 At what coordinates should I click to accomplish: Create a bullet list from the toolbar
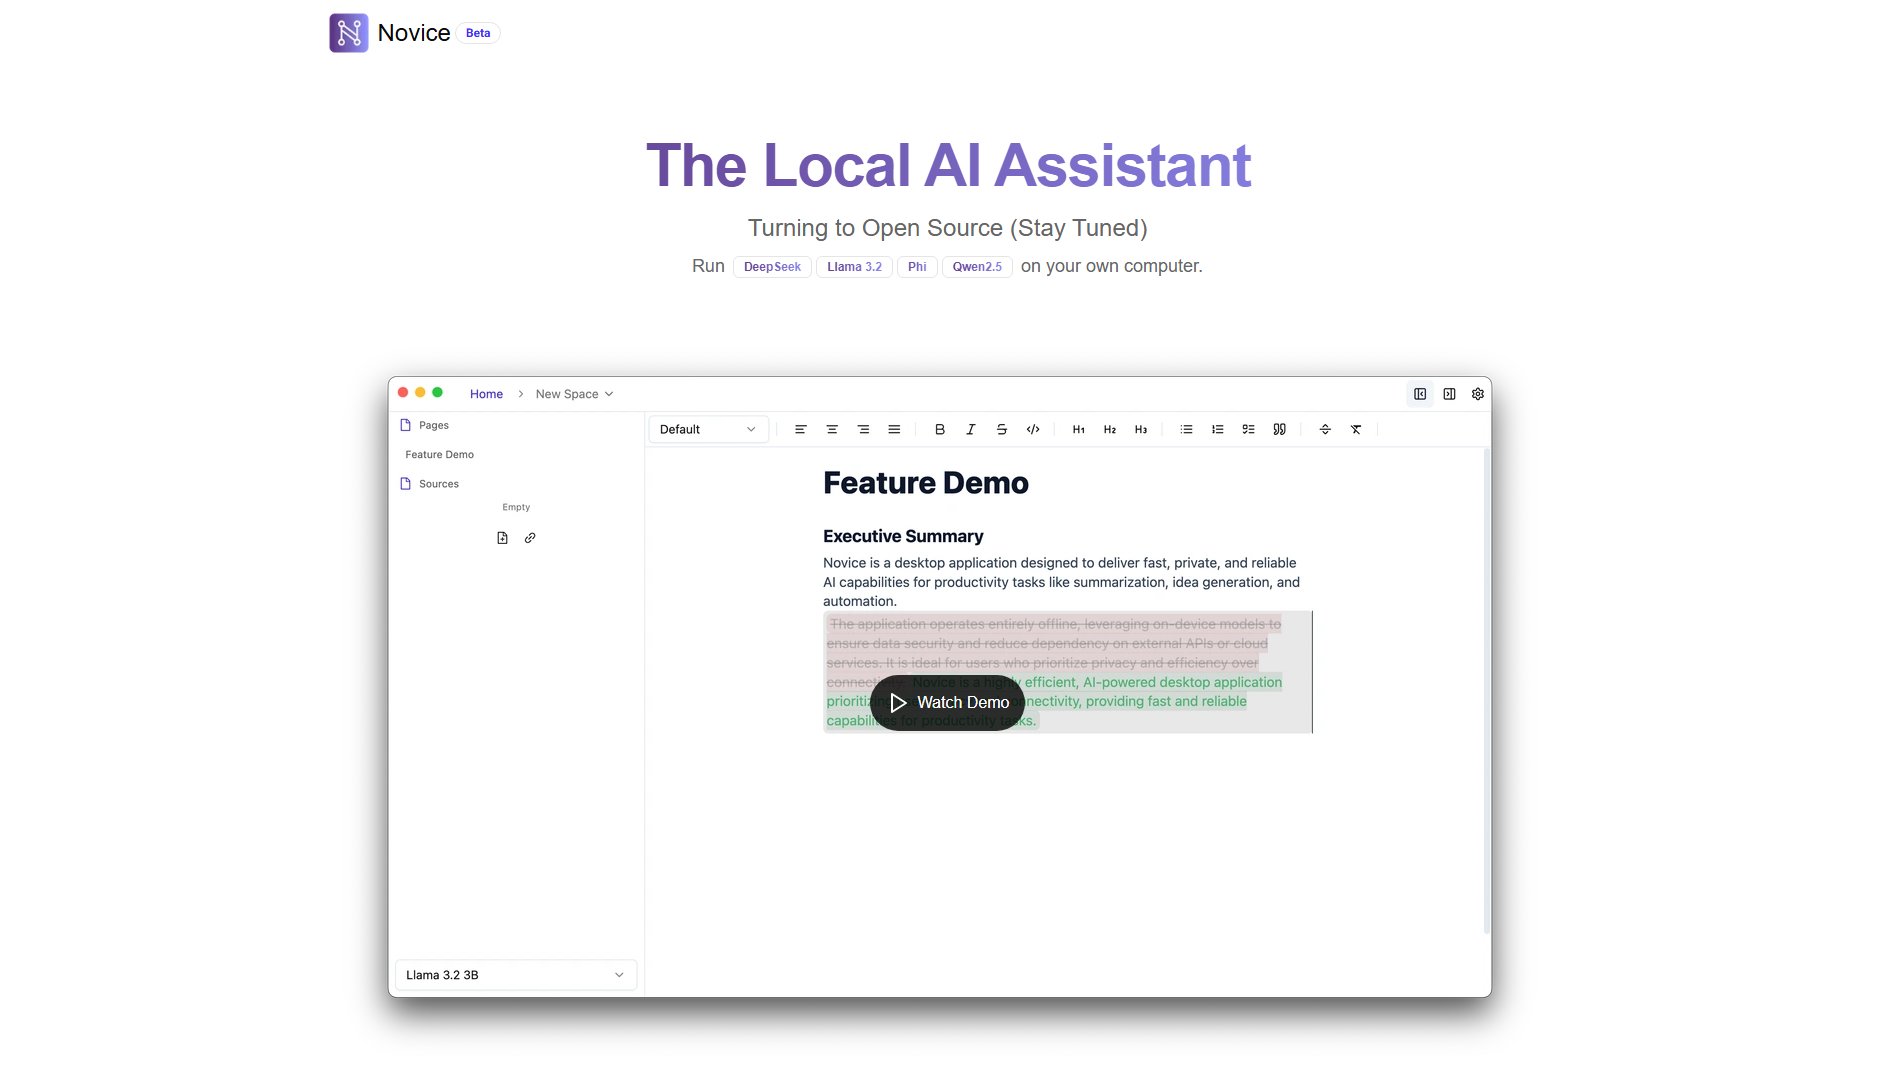(x=1186, y=430)
